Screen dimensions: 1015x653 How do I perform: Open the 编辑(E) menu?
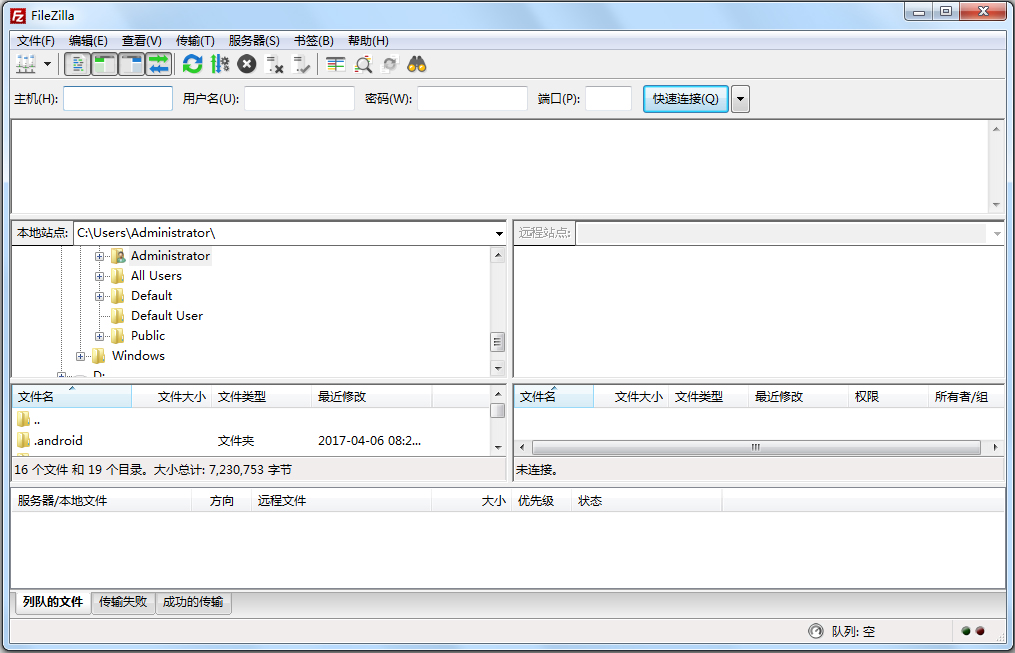click(88, 41)
